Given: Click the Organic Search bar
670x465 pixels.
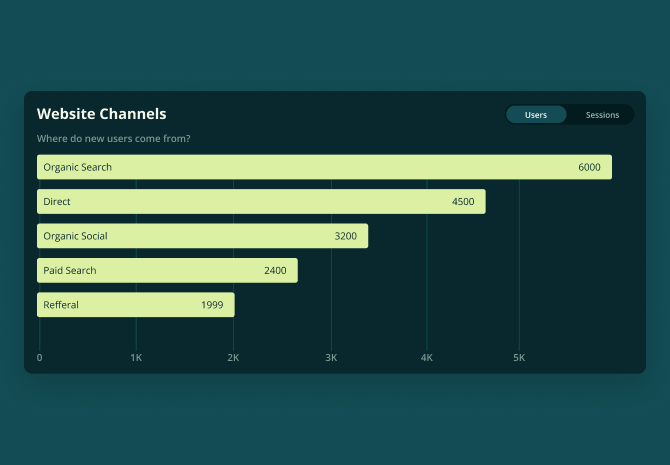Looking at the screenshot, I should click(324, 167).
